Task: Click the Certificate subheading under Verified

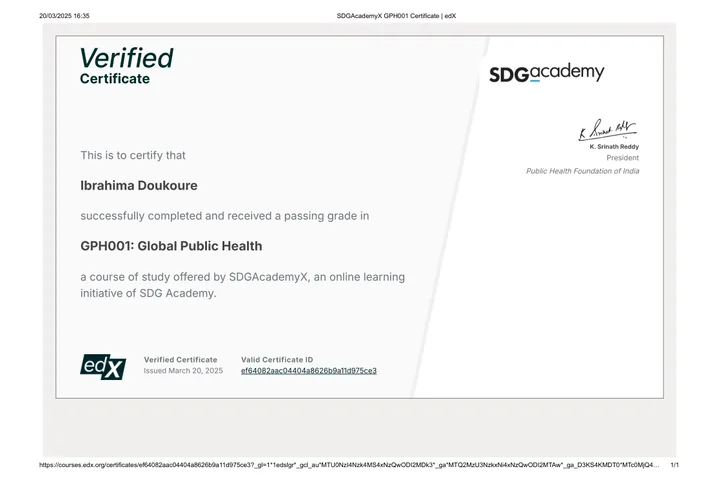Action: 115,79
